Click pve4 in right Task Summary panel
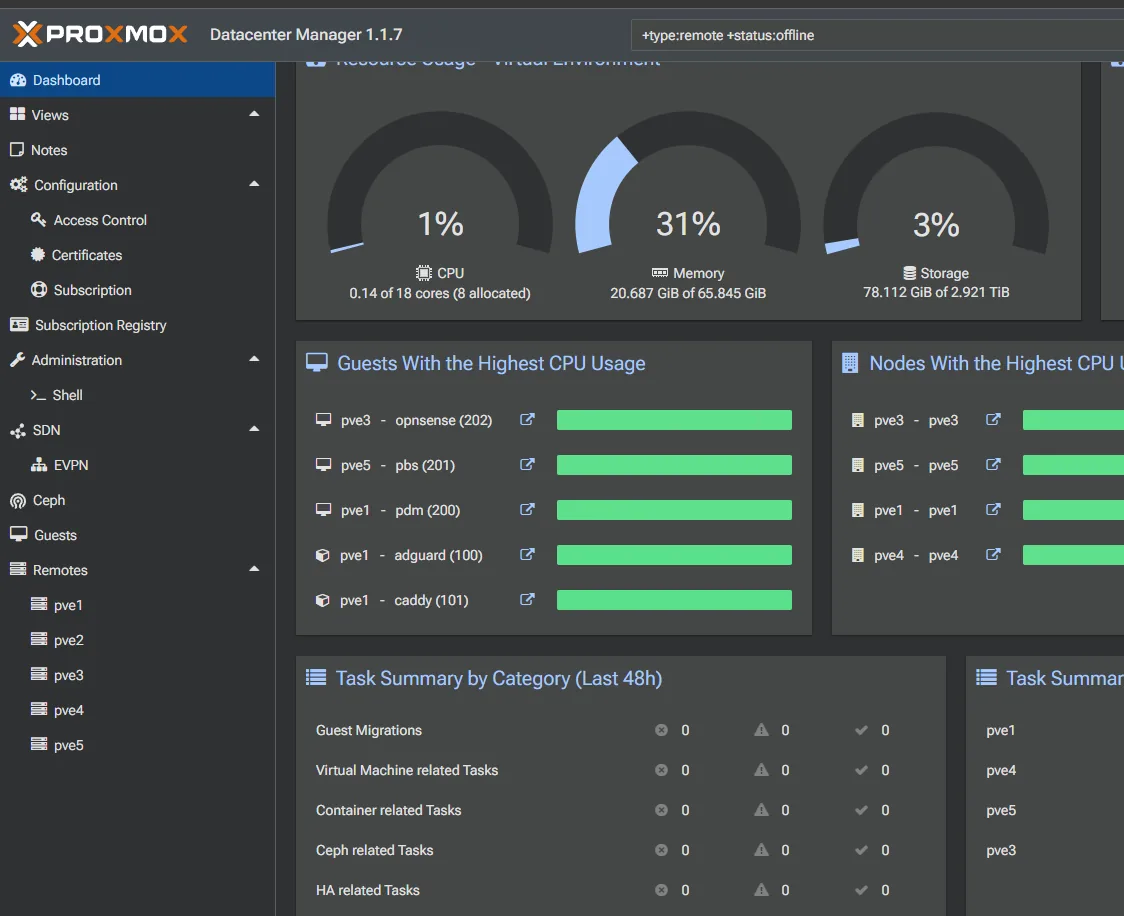 coord(1001,771)
